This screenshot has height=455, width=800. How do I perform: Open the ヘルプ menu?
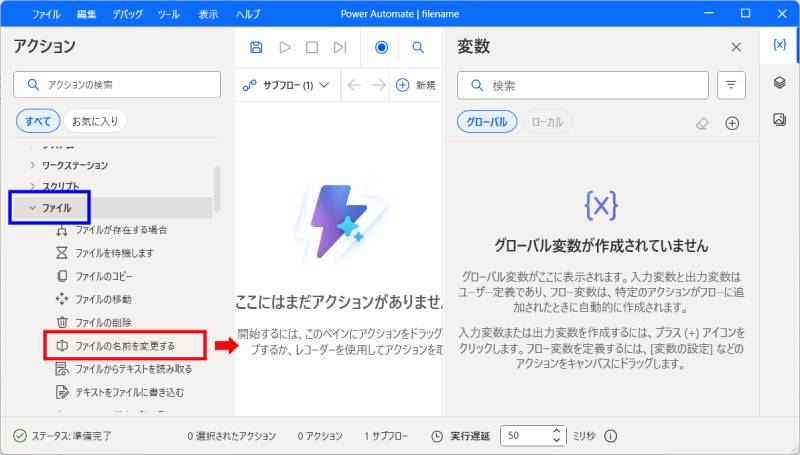248,14
